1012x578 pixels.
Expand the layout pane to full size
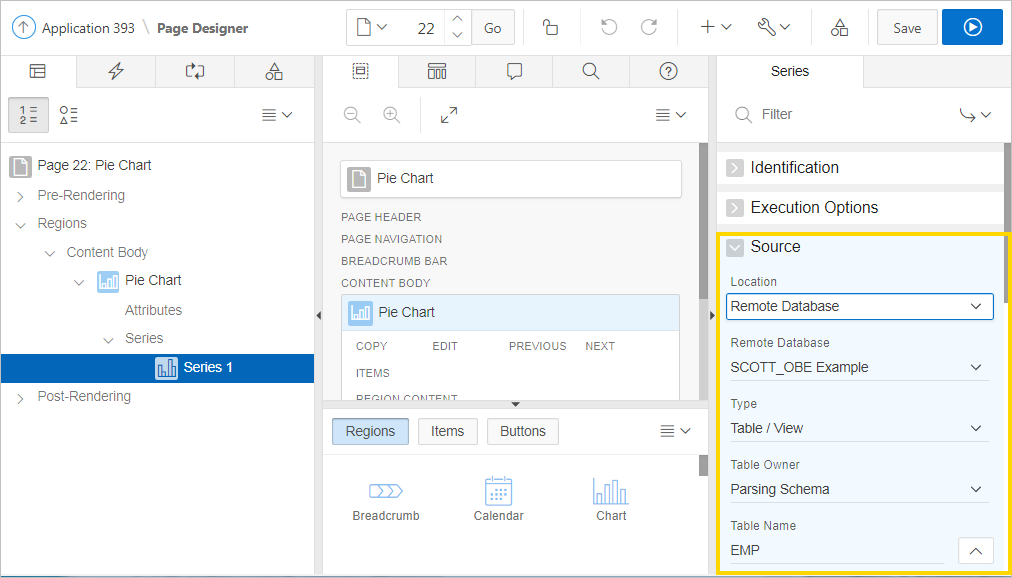[x=449, y=115]
